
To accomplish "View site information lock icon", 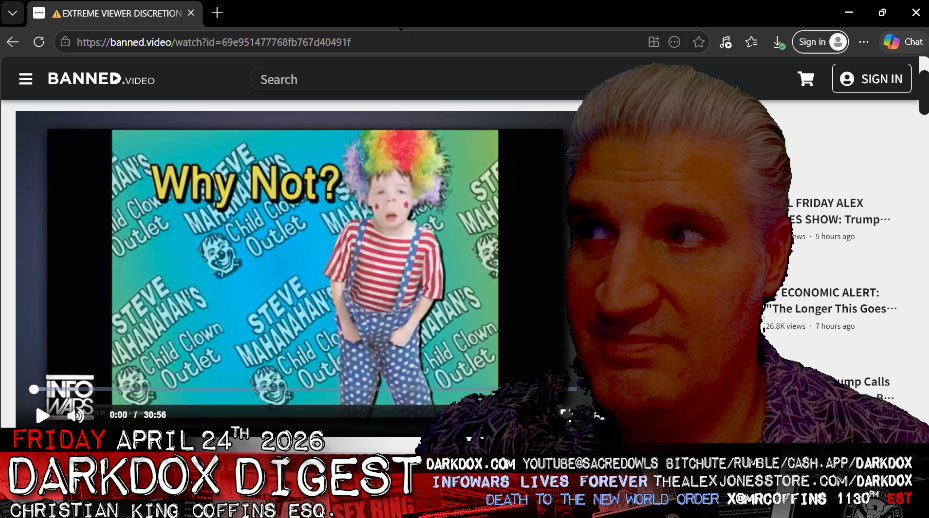I will pos(65,42).
